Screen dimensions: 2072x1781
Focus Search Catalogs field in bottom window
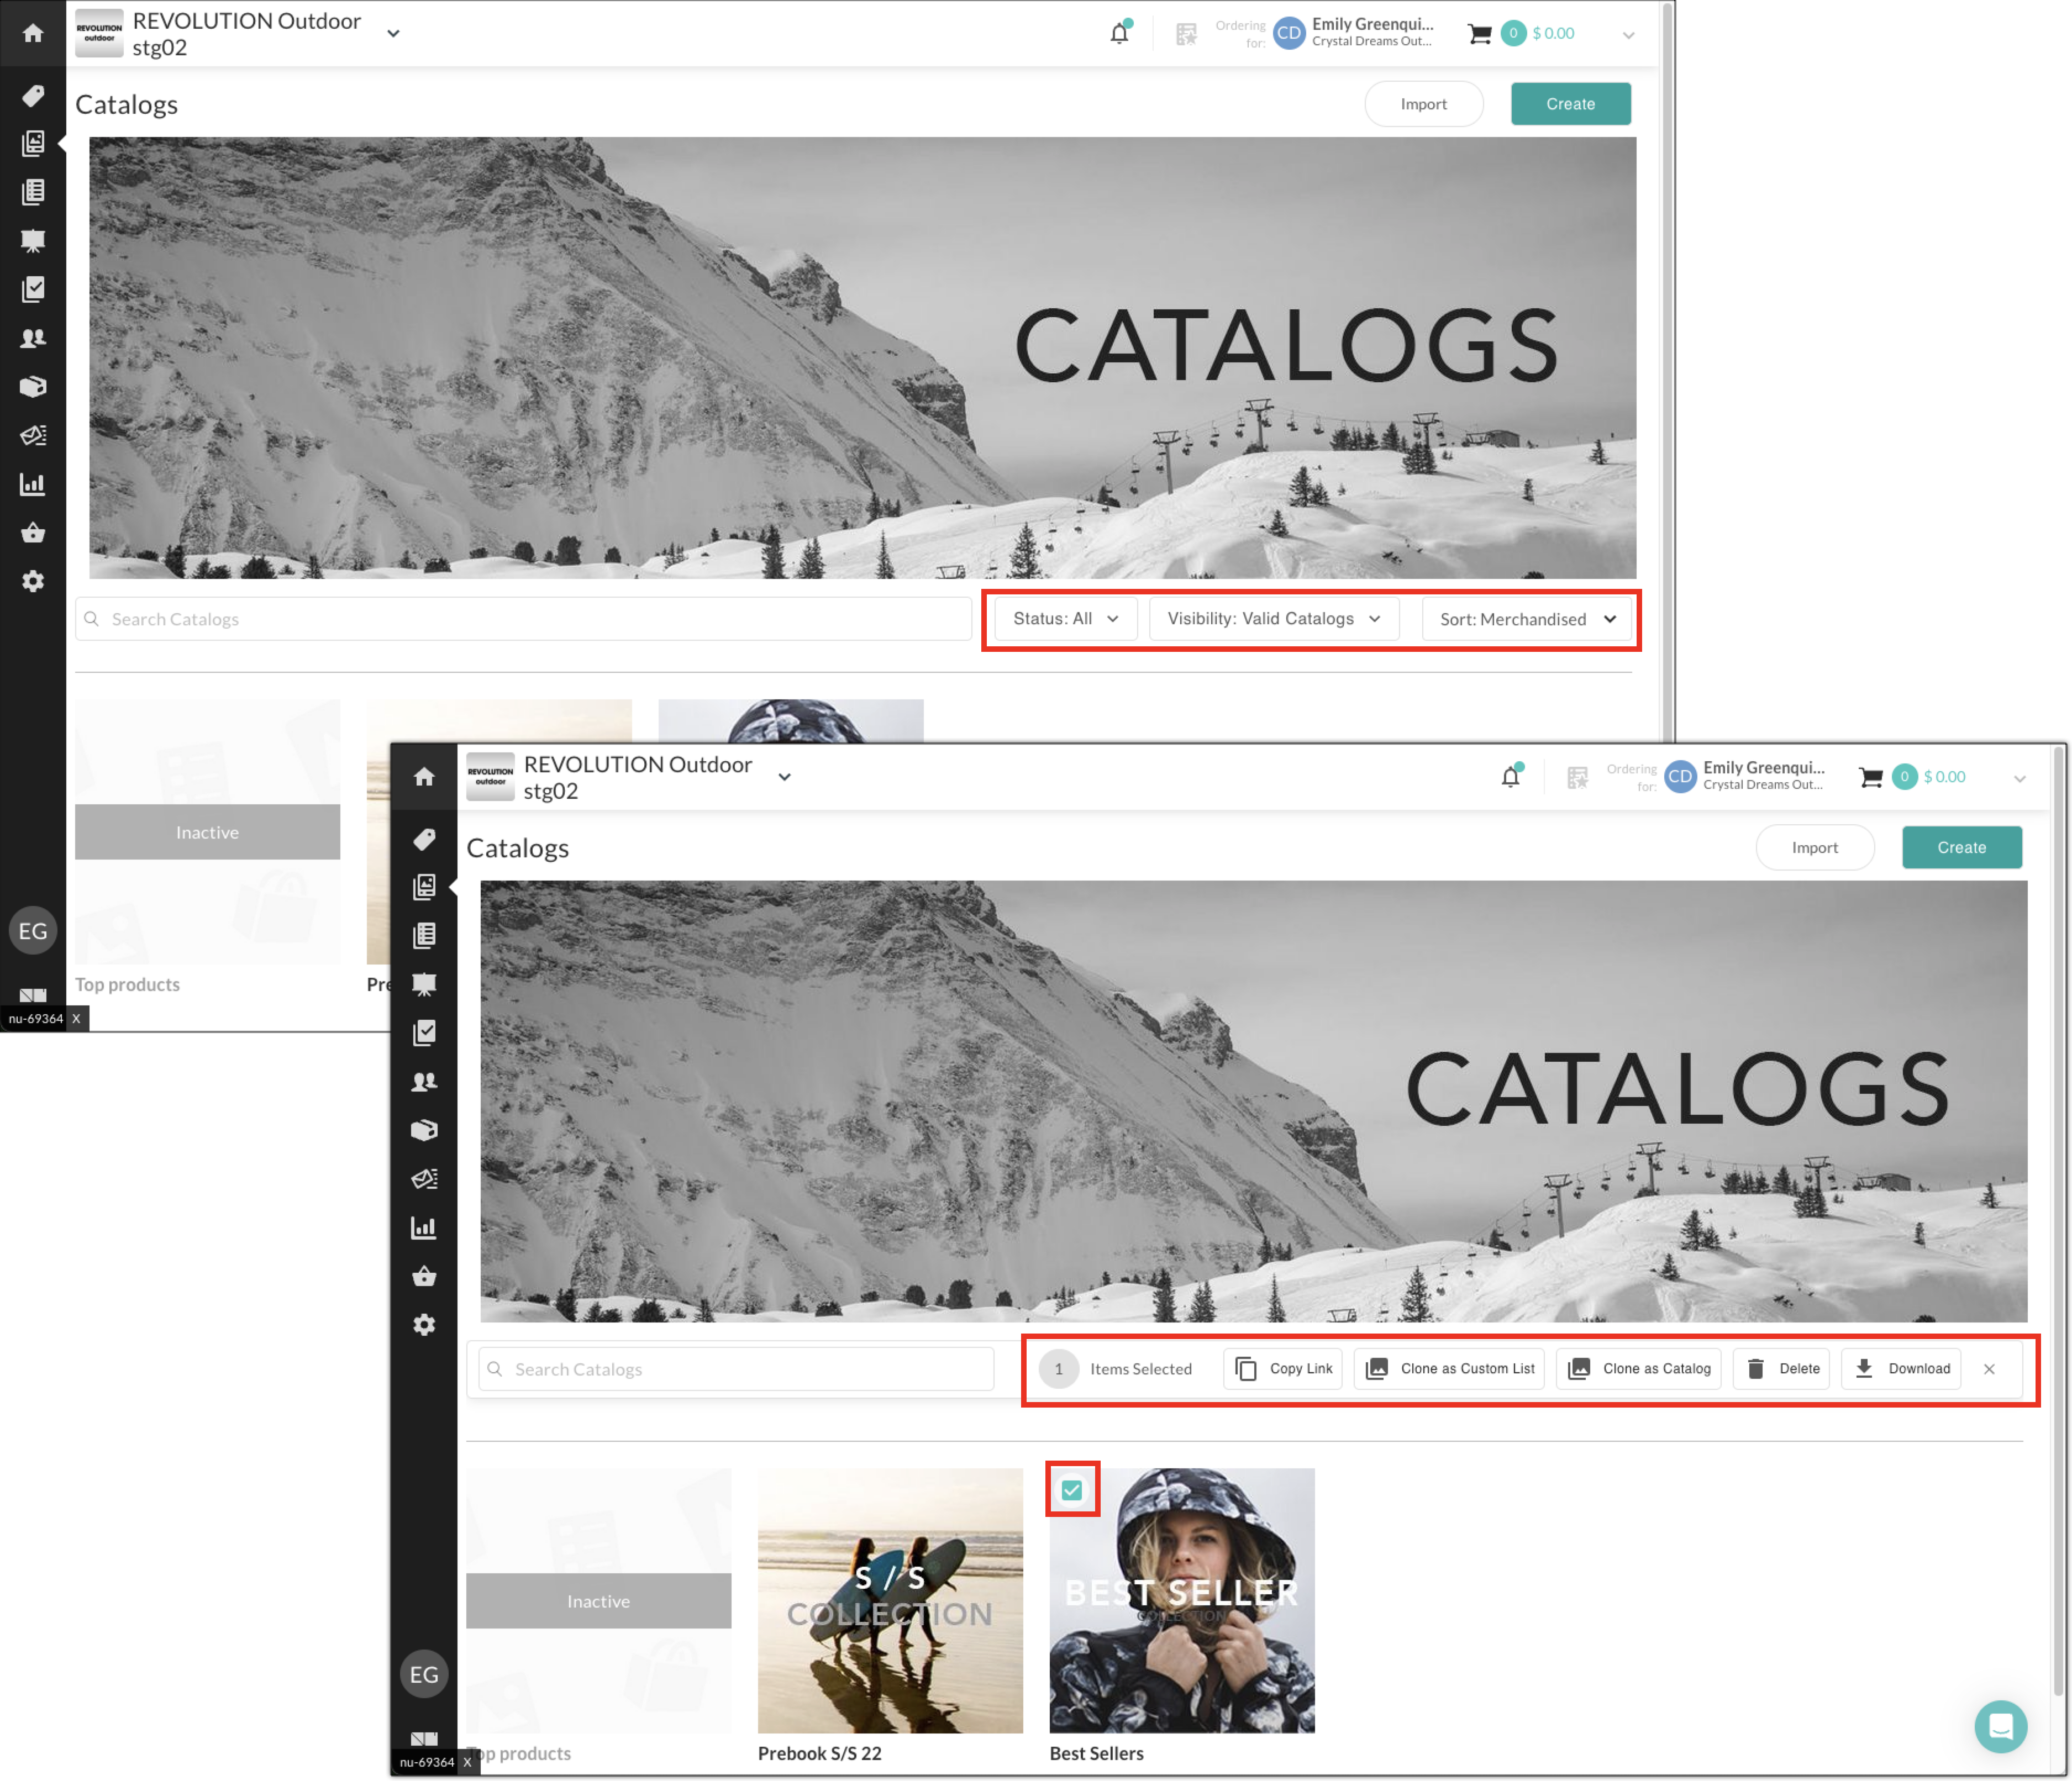736,1369
